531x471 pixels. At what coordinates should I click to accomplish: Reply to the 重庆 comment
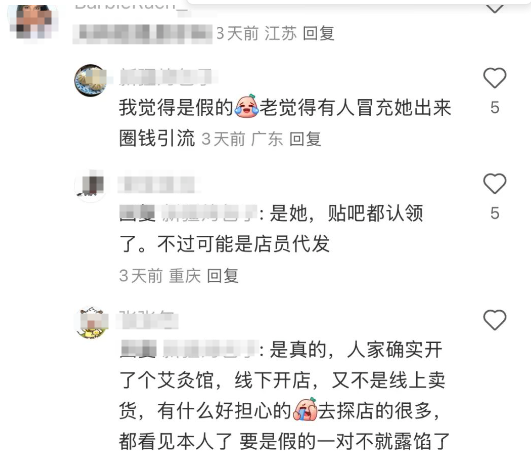point(222,276)
